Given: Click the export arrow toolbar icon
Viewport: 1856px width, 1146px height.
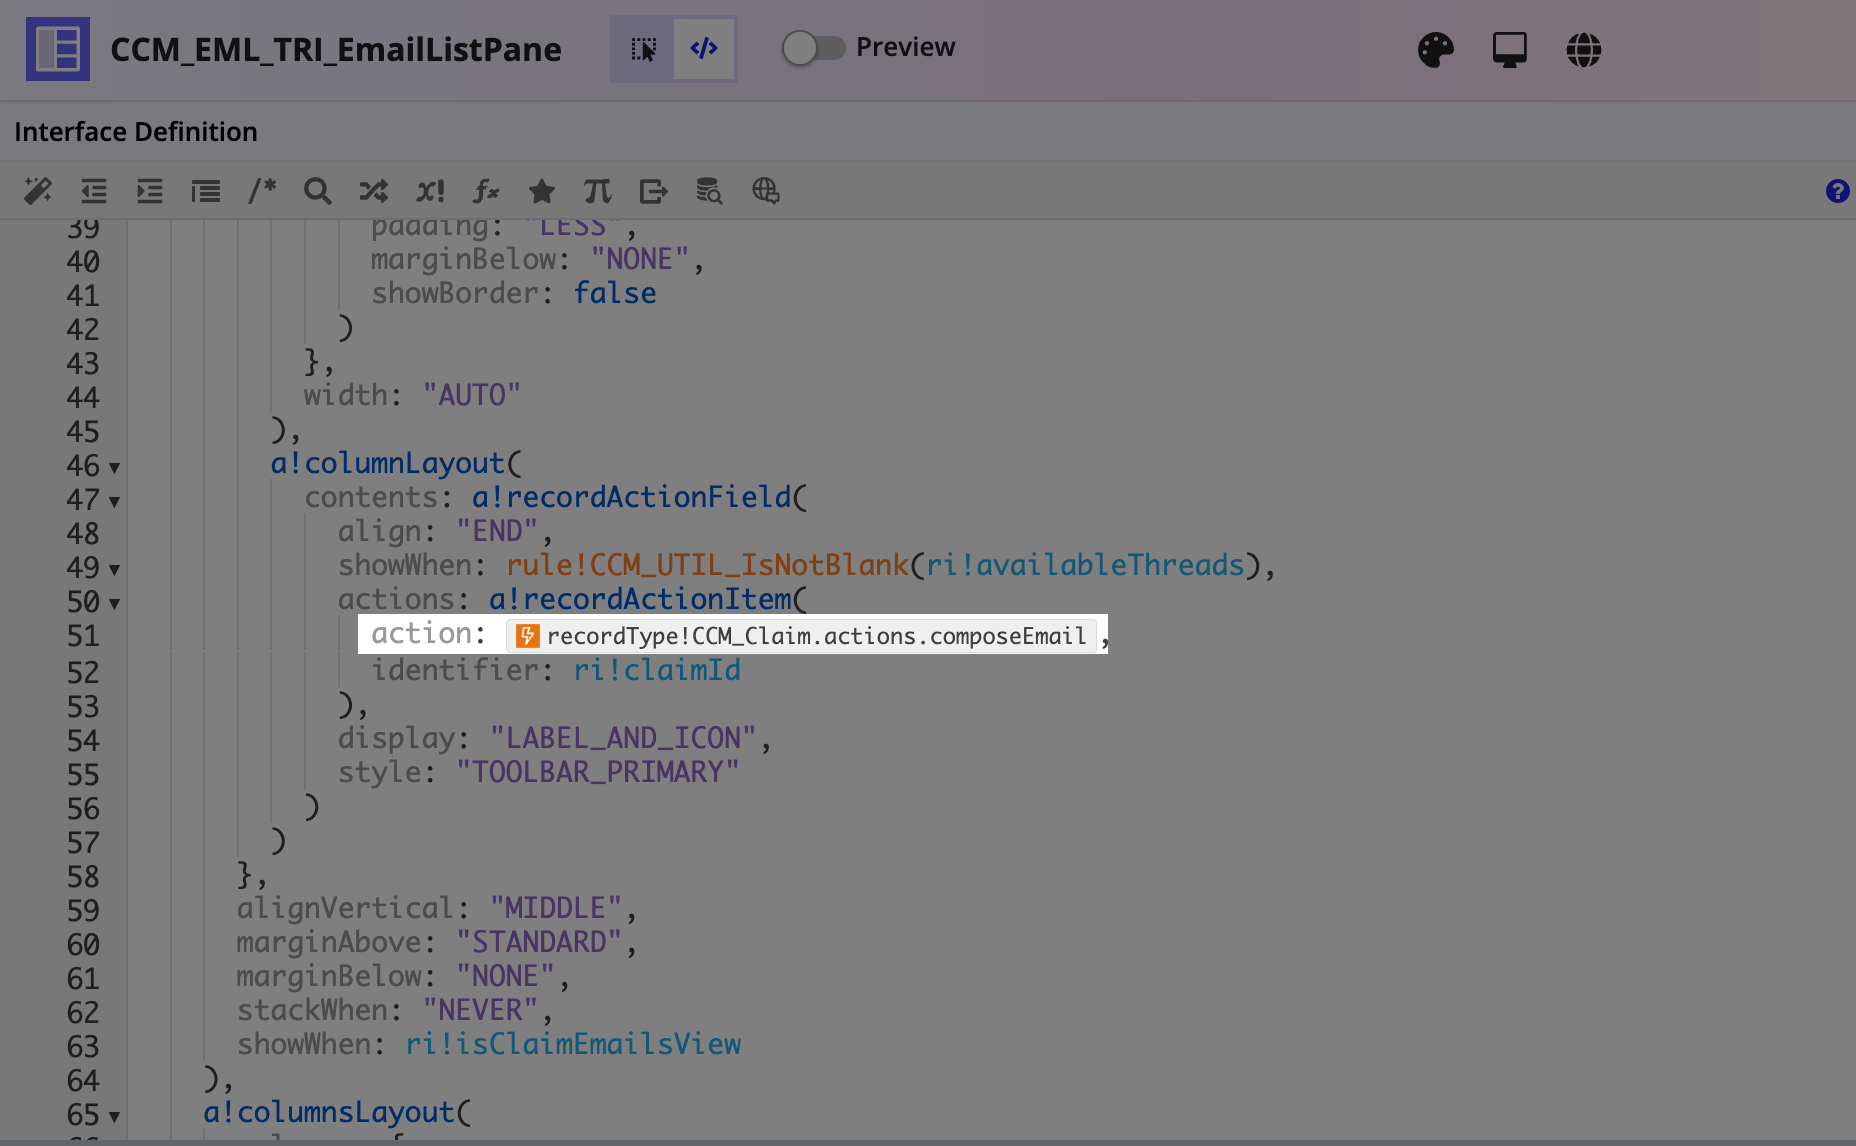Looking at the screenshot, I should 654,190.
